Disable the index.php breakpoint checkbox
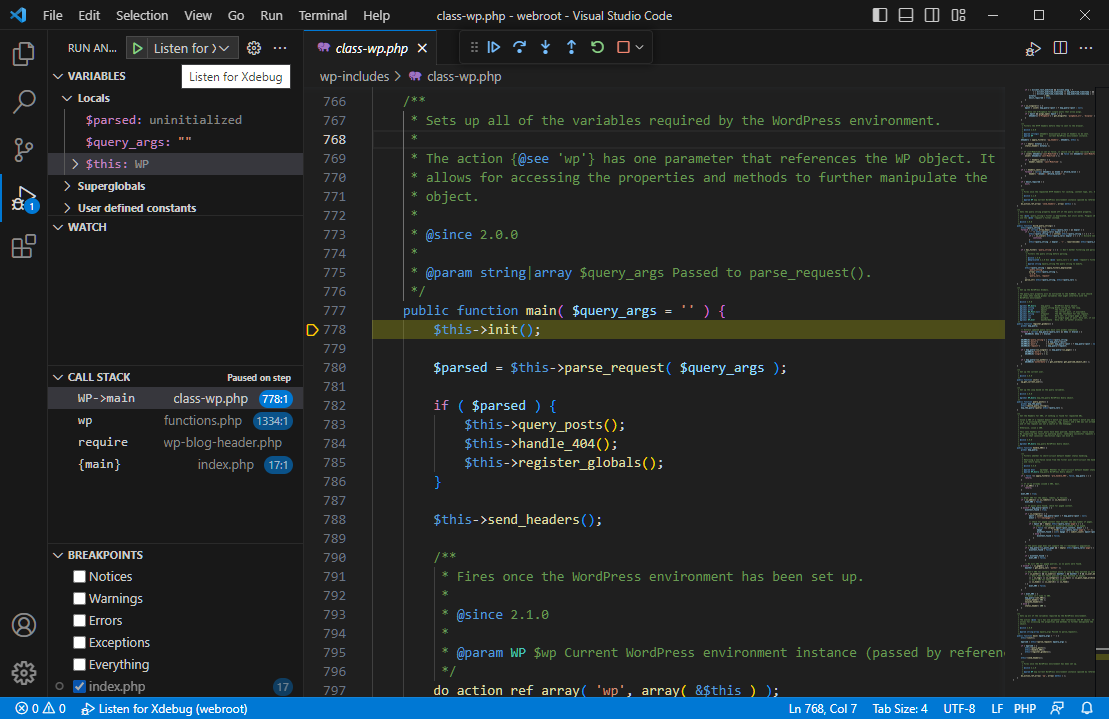1109x719 pixels. pos(79,686)
